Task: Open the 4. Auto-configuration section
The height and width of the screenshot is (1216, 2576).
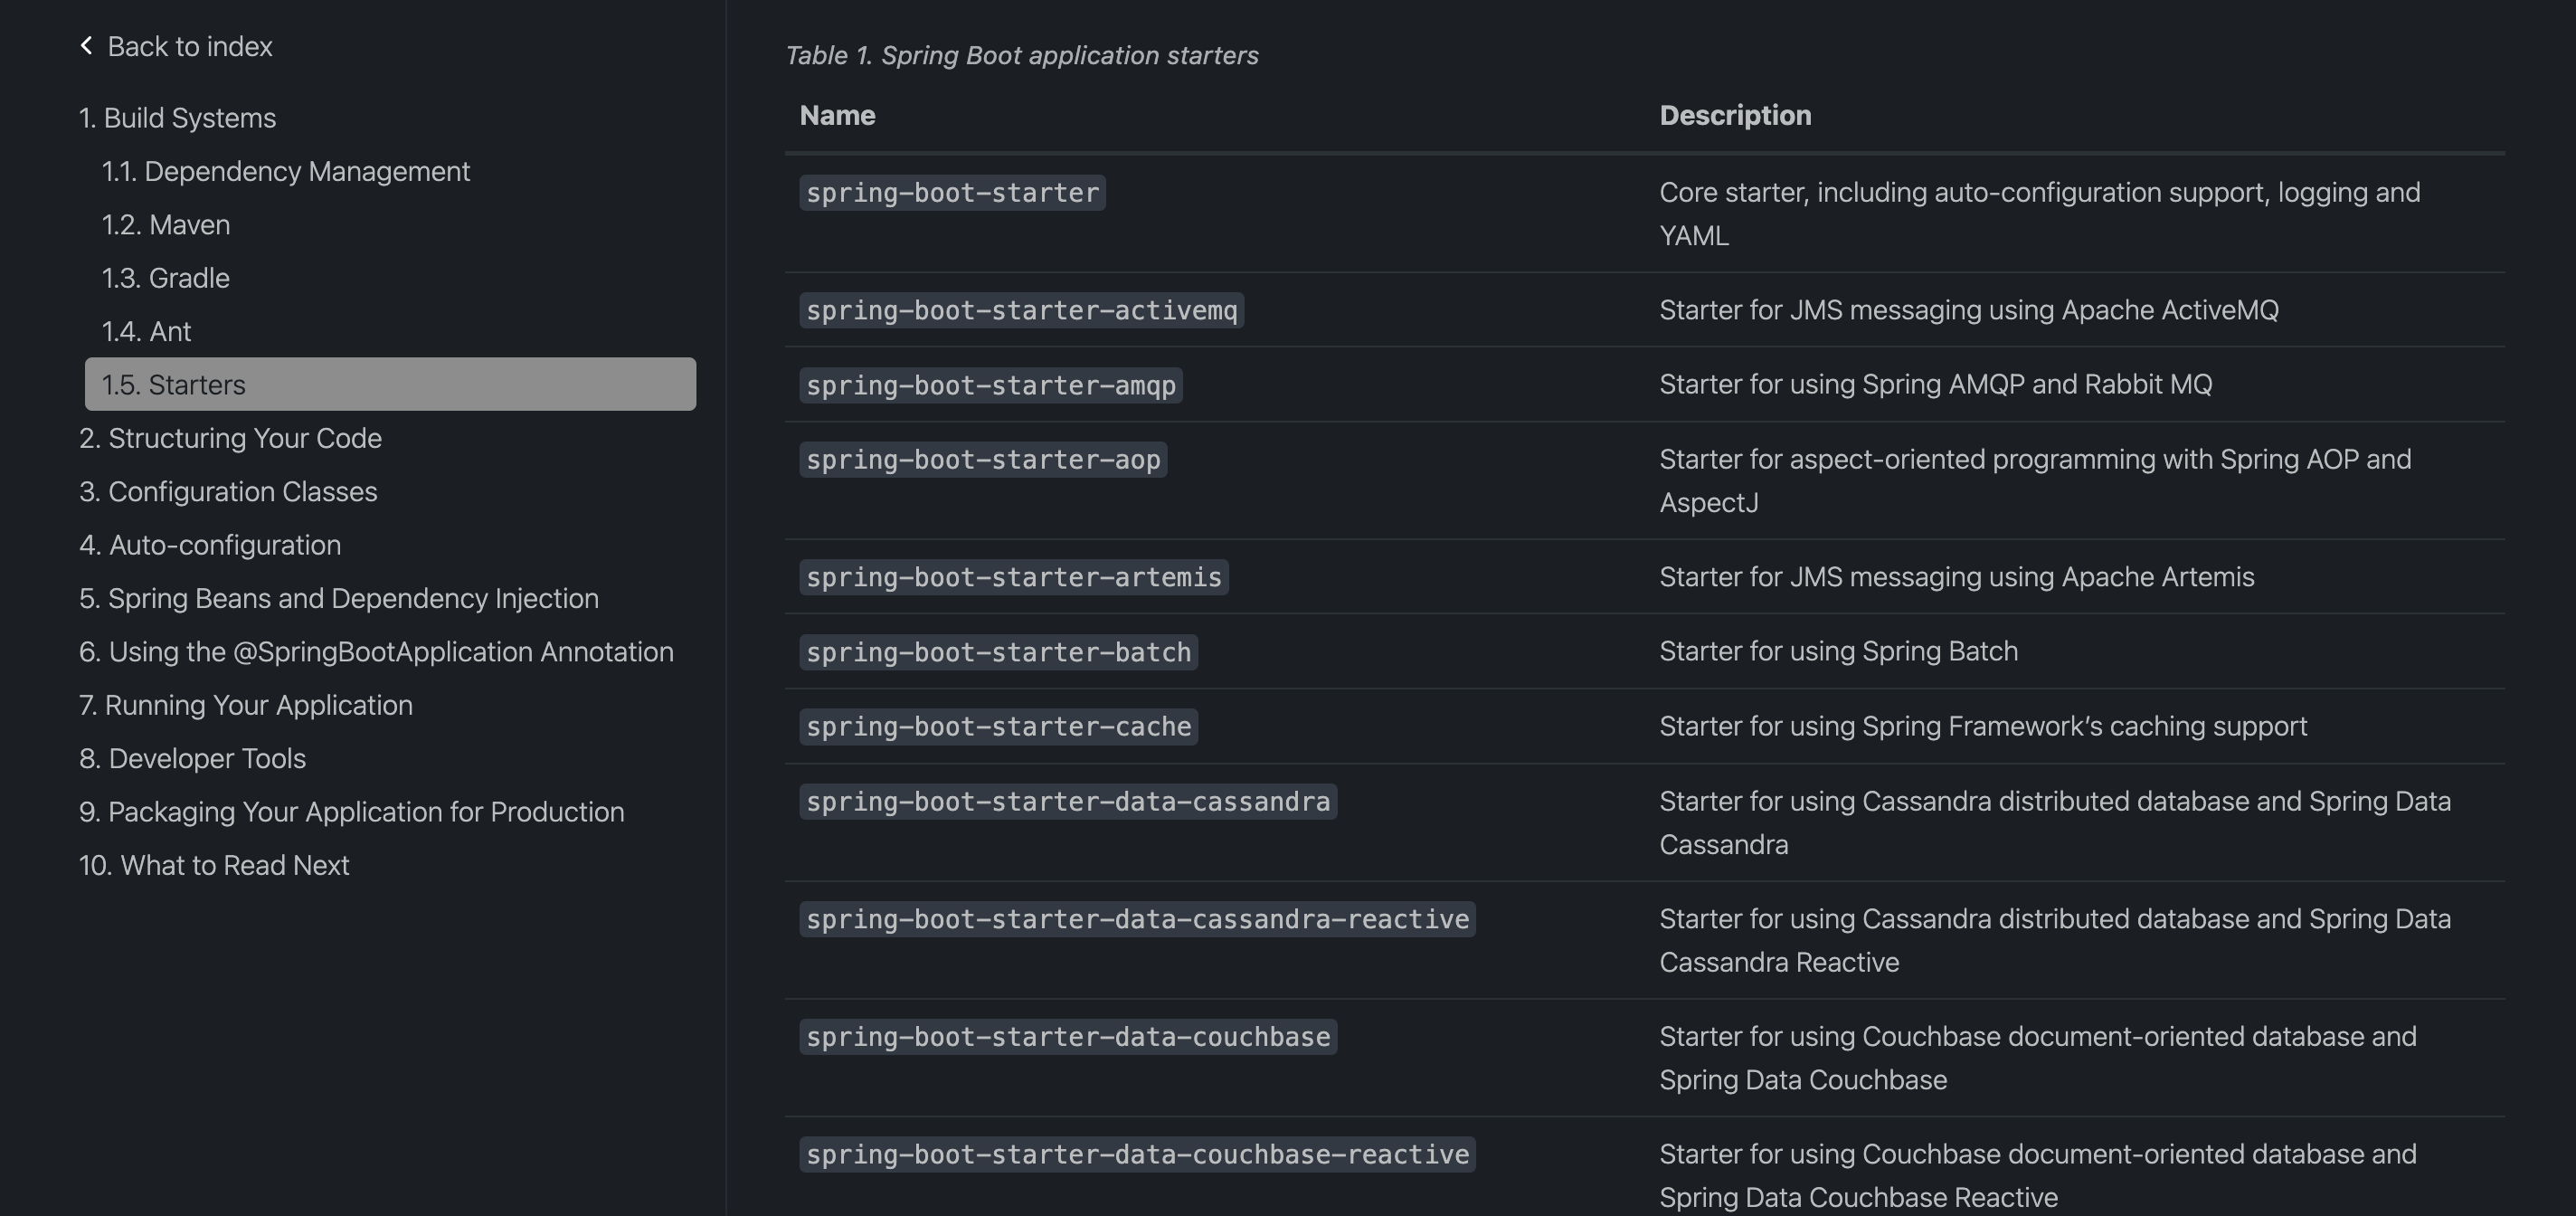Action: [x=209, y=545]
